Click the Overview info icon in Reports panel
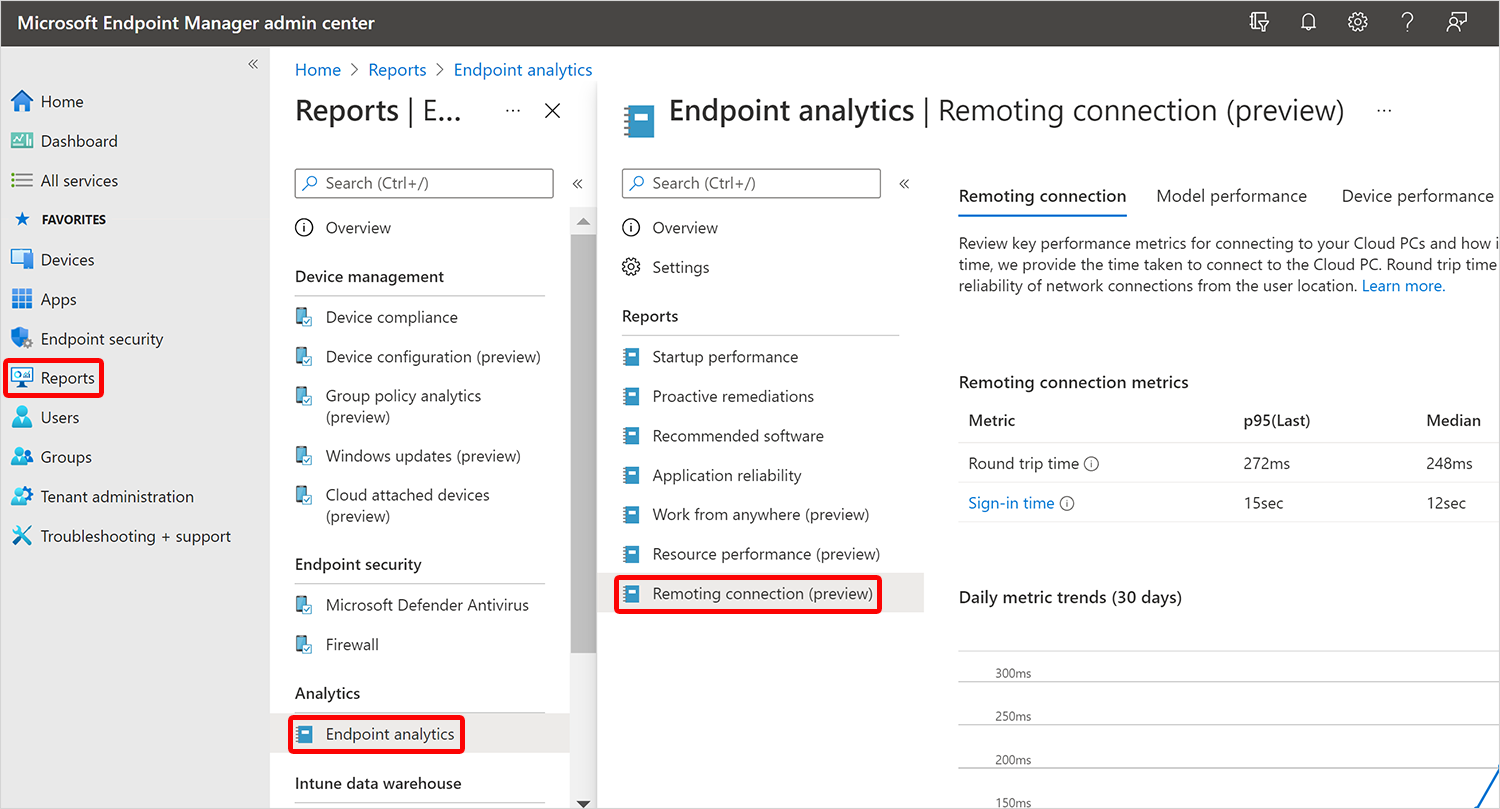 304,228
